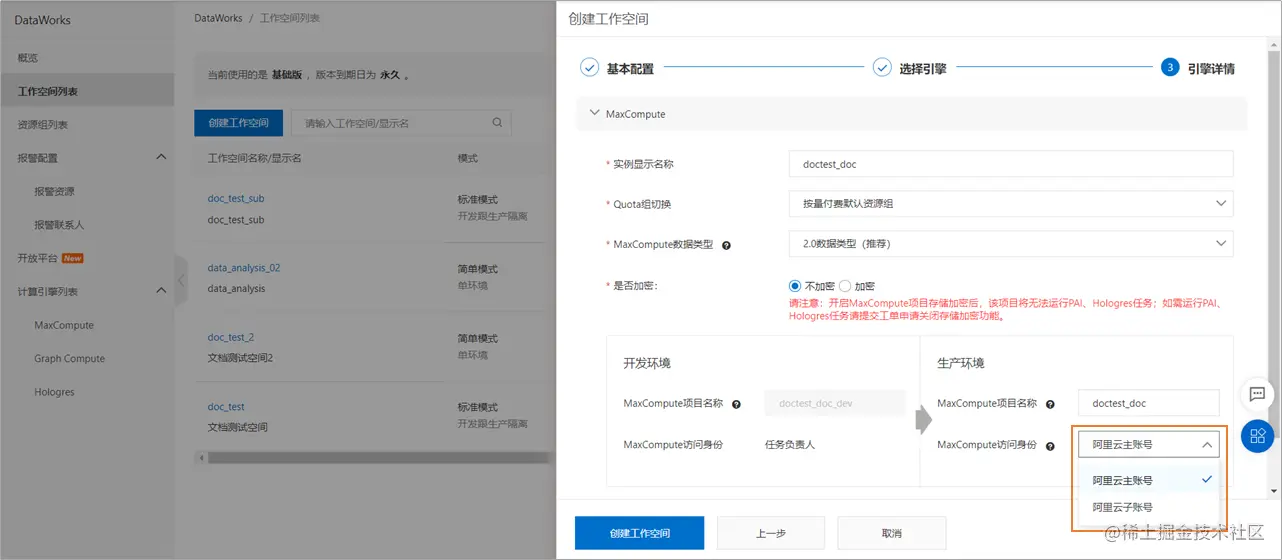Open the Quota组切换 dropdown
The height and width of the screenshot is (560, 1282).
pyautogui.click(x=1010, y=204)
